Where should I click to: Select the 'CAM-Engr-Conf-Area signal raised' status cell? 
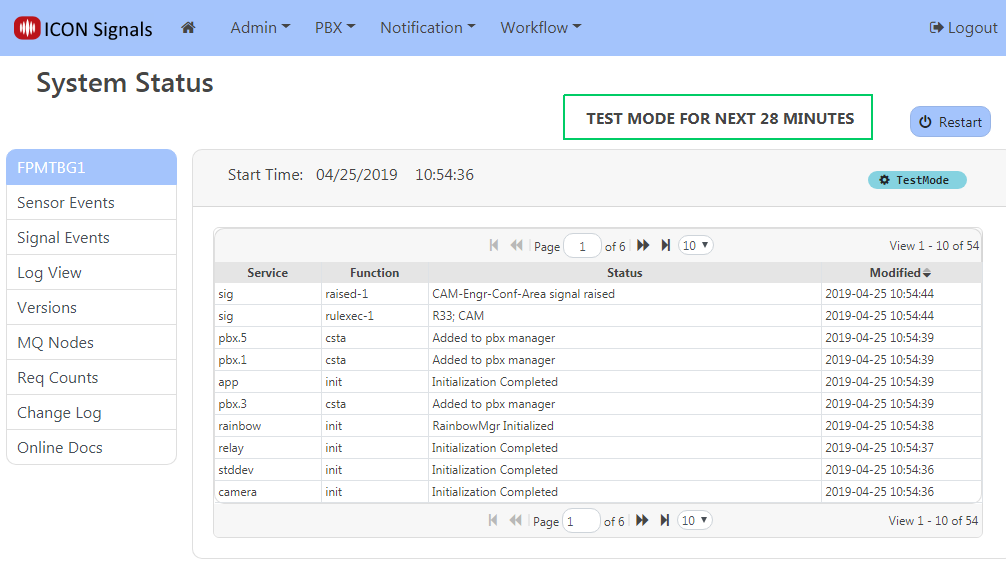(x=625, y=294)
